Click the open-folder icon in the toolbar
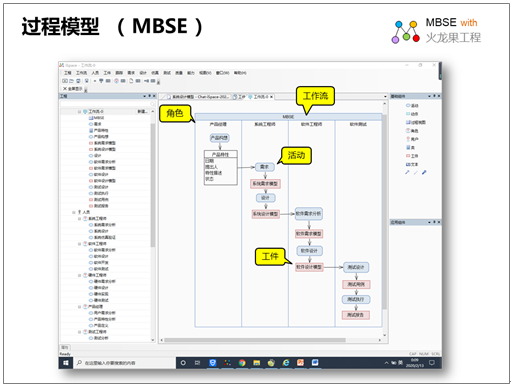The image size is (511, 387). pyautogui.click(x=71, y=81)
